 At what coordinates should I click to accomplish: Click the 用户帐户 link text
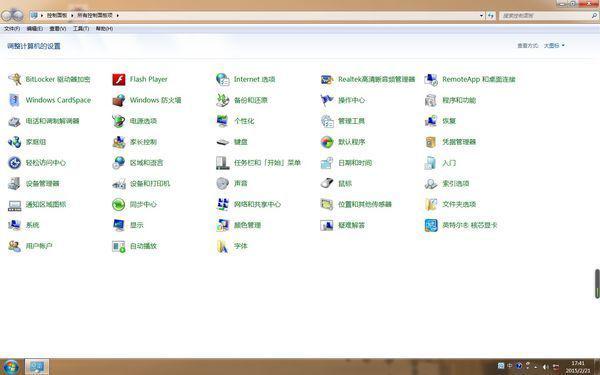point(39,246)
